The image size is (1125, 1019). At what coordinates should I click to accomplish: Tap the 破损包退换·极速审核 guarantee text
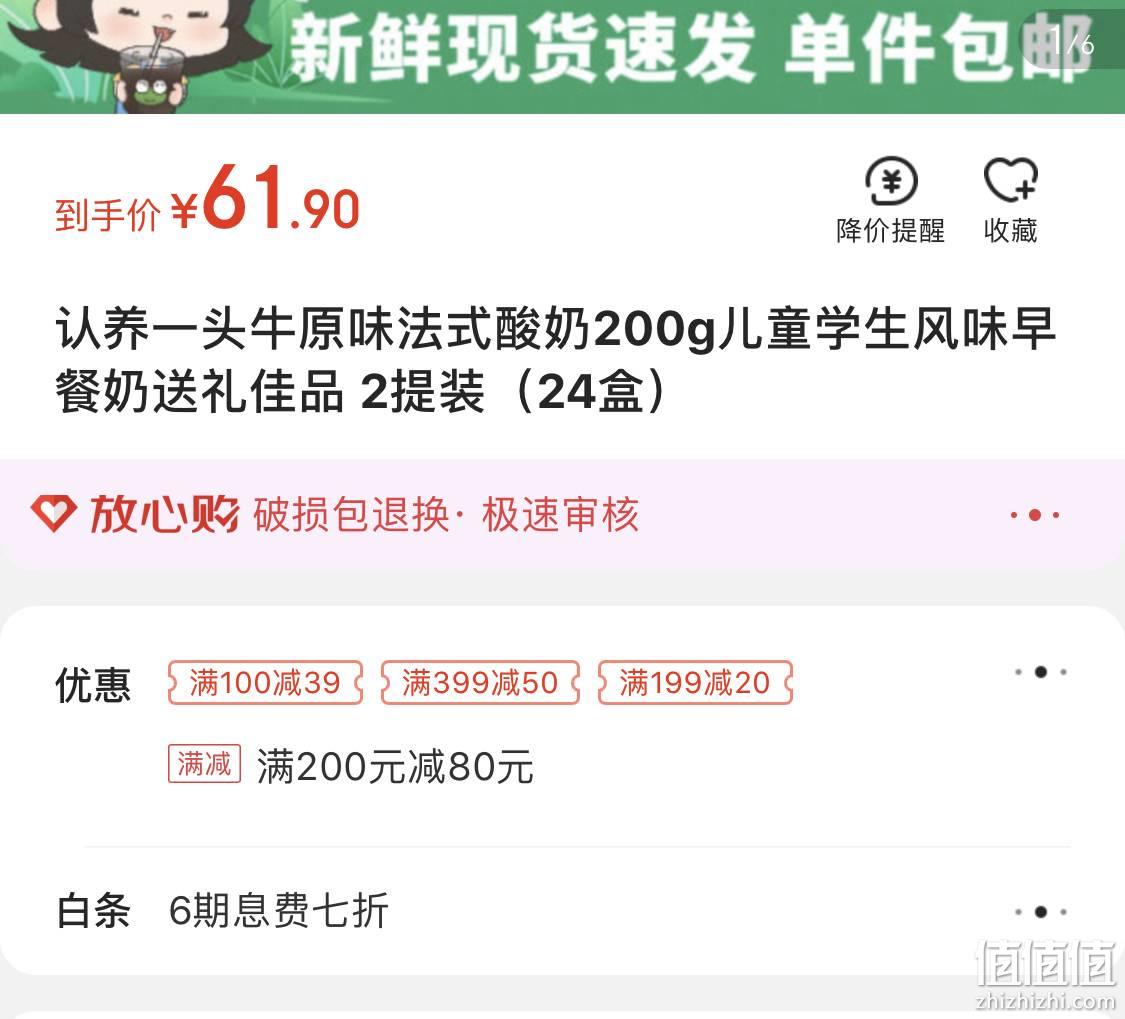(446, 515)
